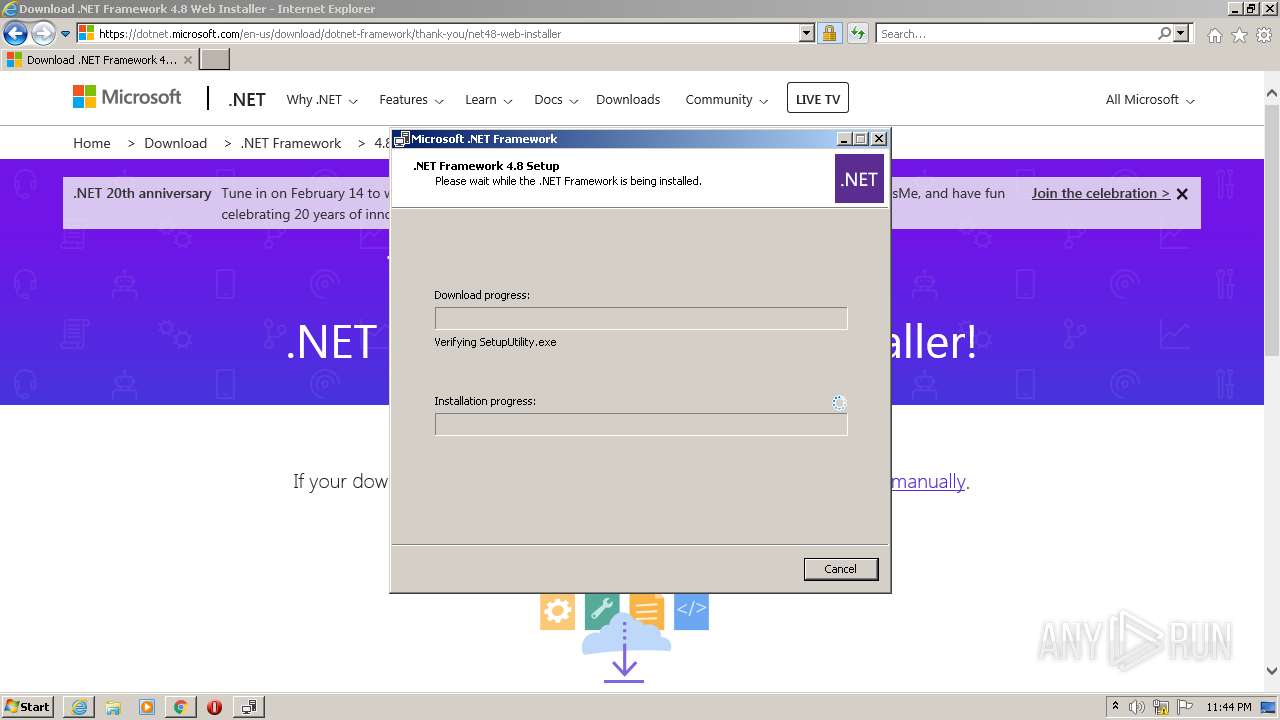Screen dimensions: 1280x720
Task: Click the Download progress bar
Action: (x=641, y=318)
